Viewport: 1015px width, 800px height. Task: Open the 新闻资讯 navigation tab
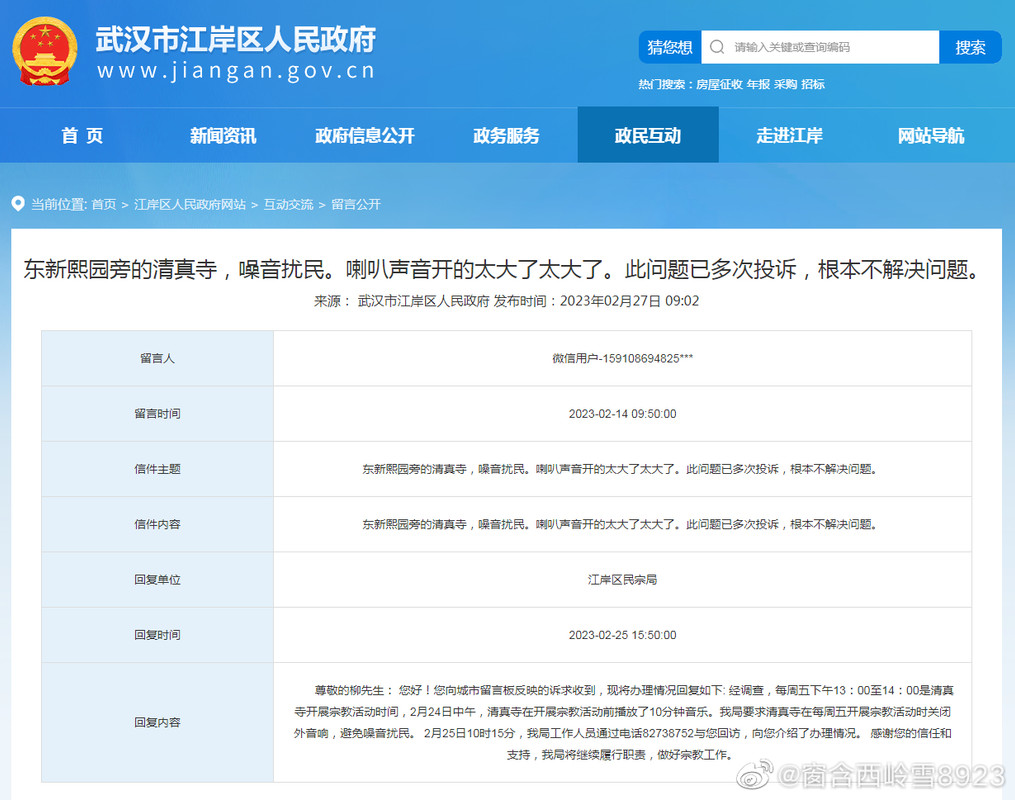click(223, 135)
